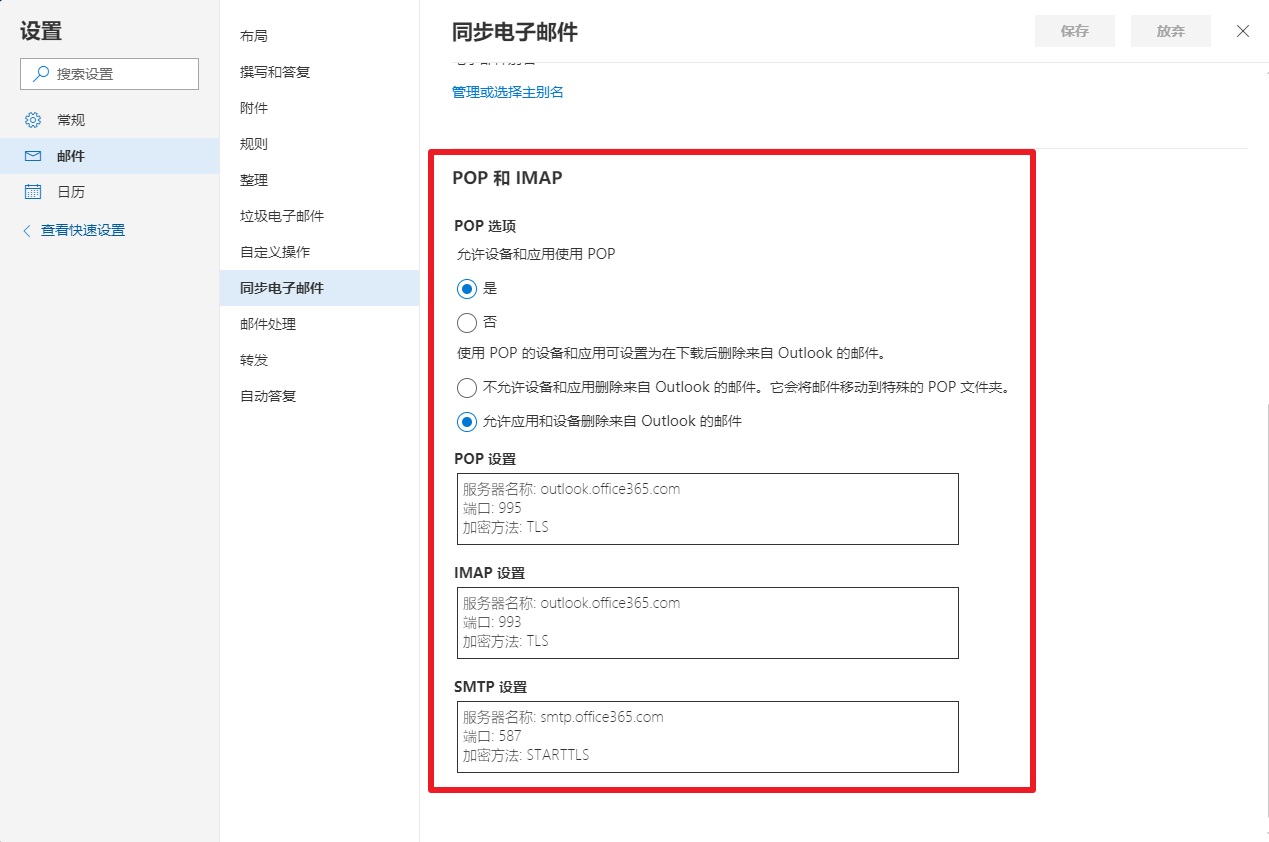Click the POP 和 IMAP section heading
Screen dimensions: 1269x842
point(507,179)
